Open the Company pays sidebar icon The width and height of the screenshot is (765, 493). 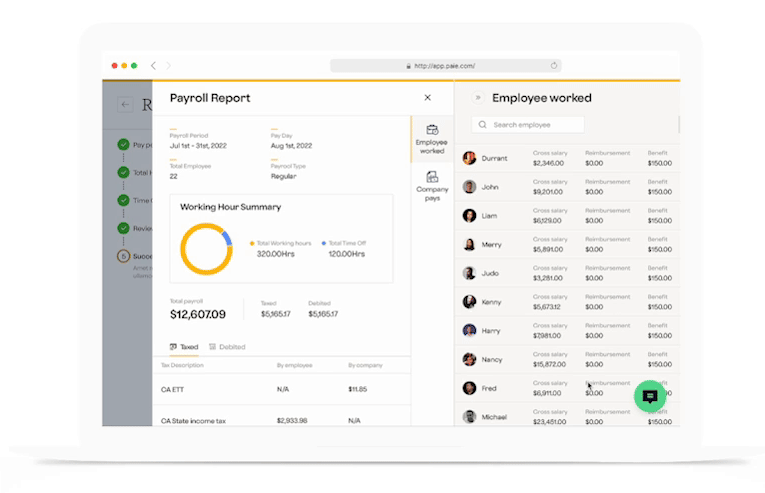click(x=432, y=186)
